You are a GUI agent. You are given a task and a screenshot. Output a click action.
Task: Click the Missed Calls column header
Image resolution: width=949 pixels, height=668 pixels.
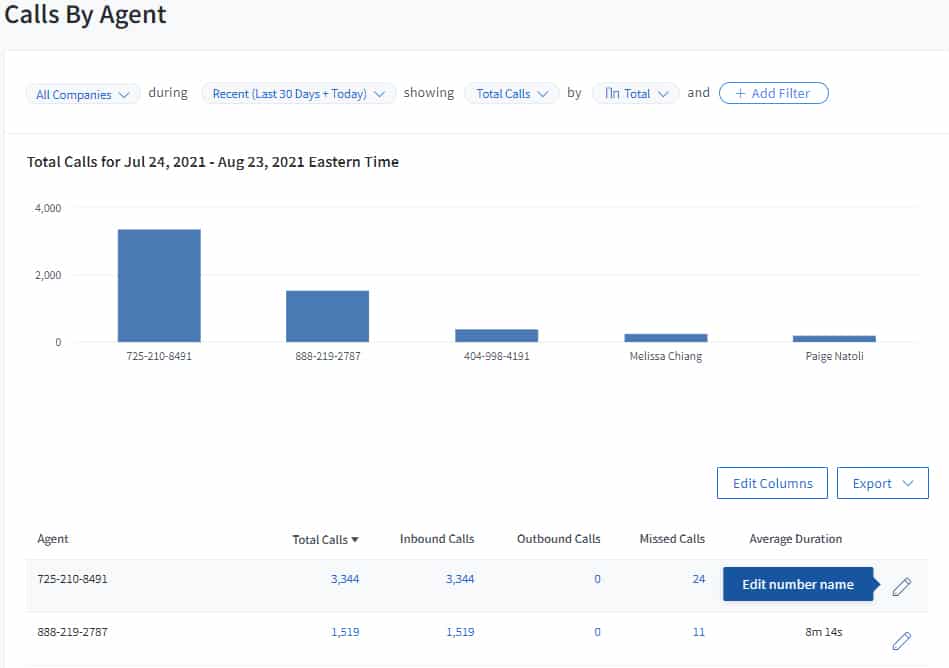tap(672, 539)
